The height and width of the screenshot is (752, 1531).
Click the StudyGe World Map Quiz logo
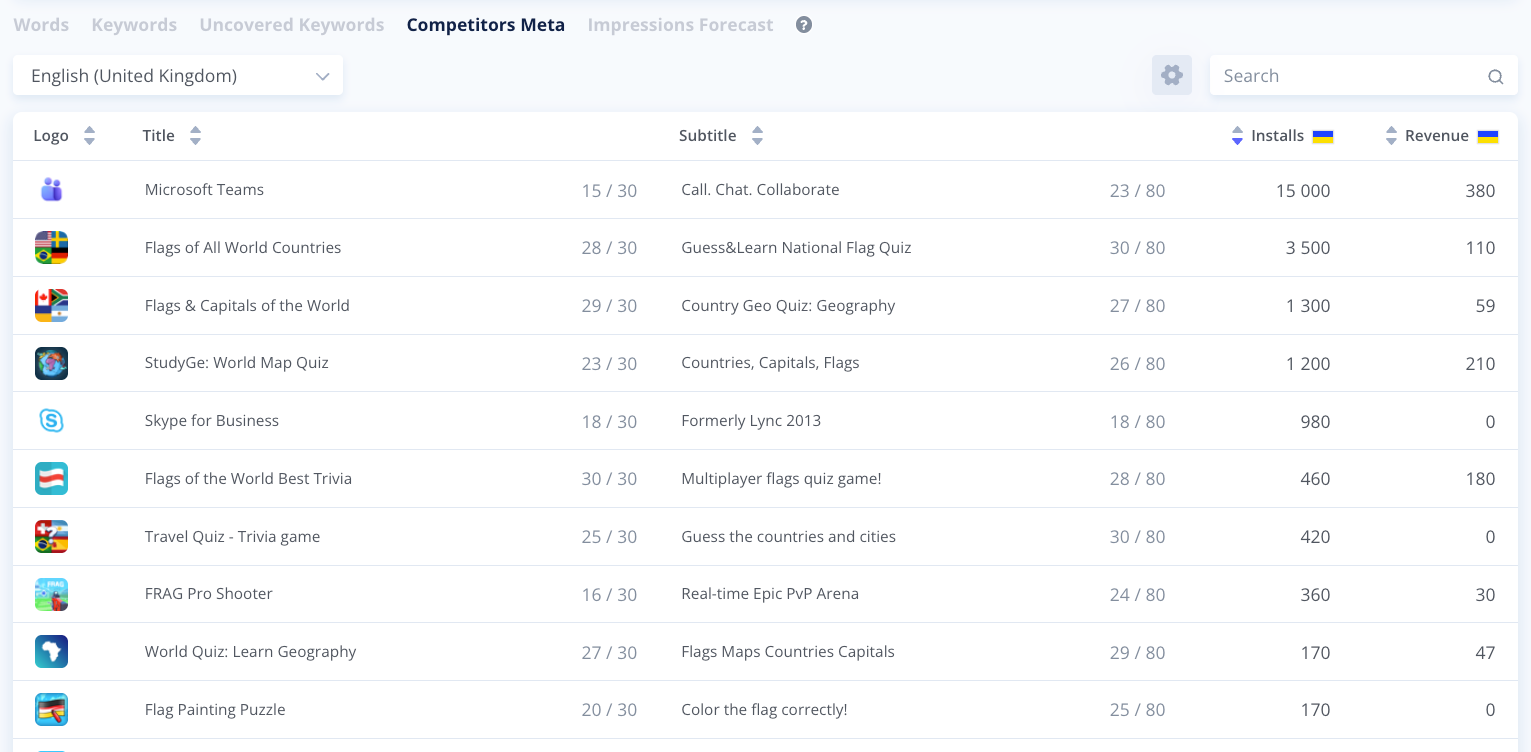tap(52, 363)
